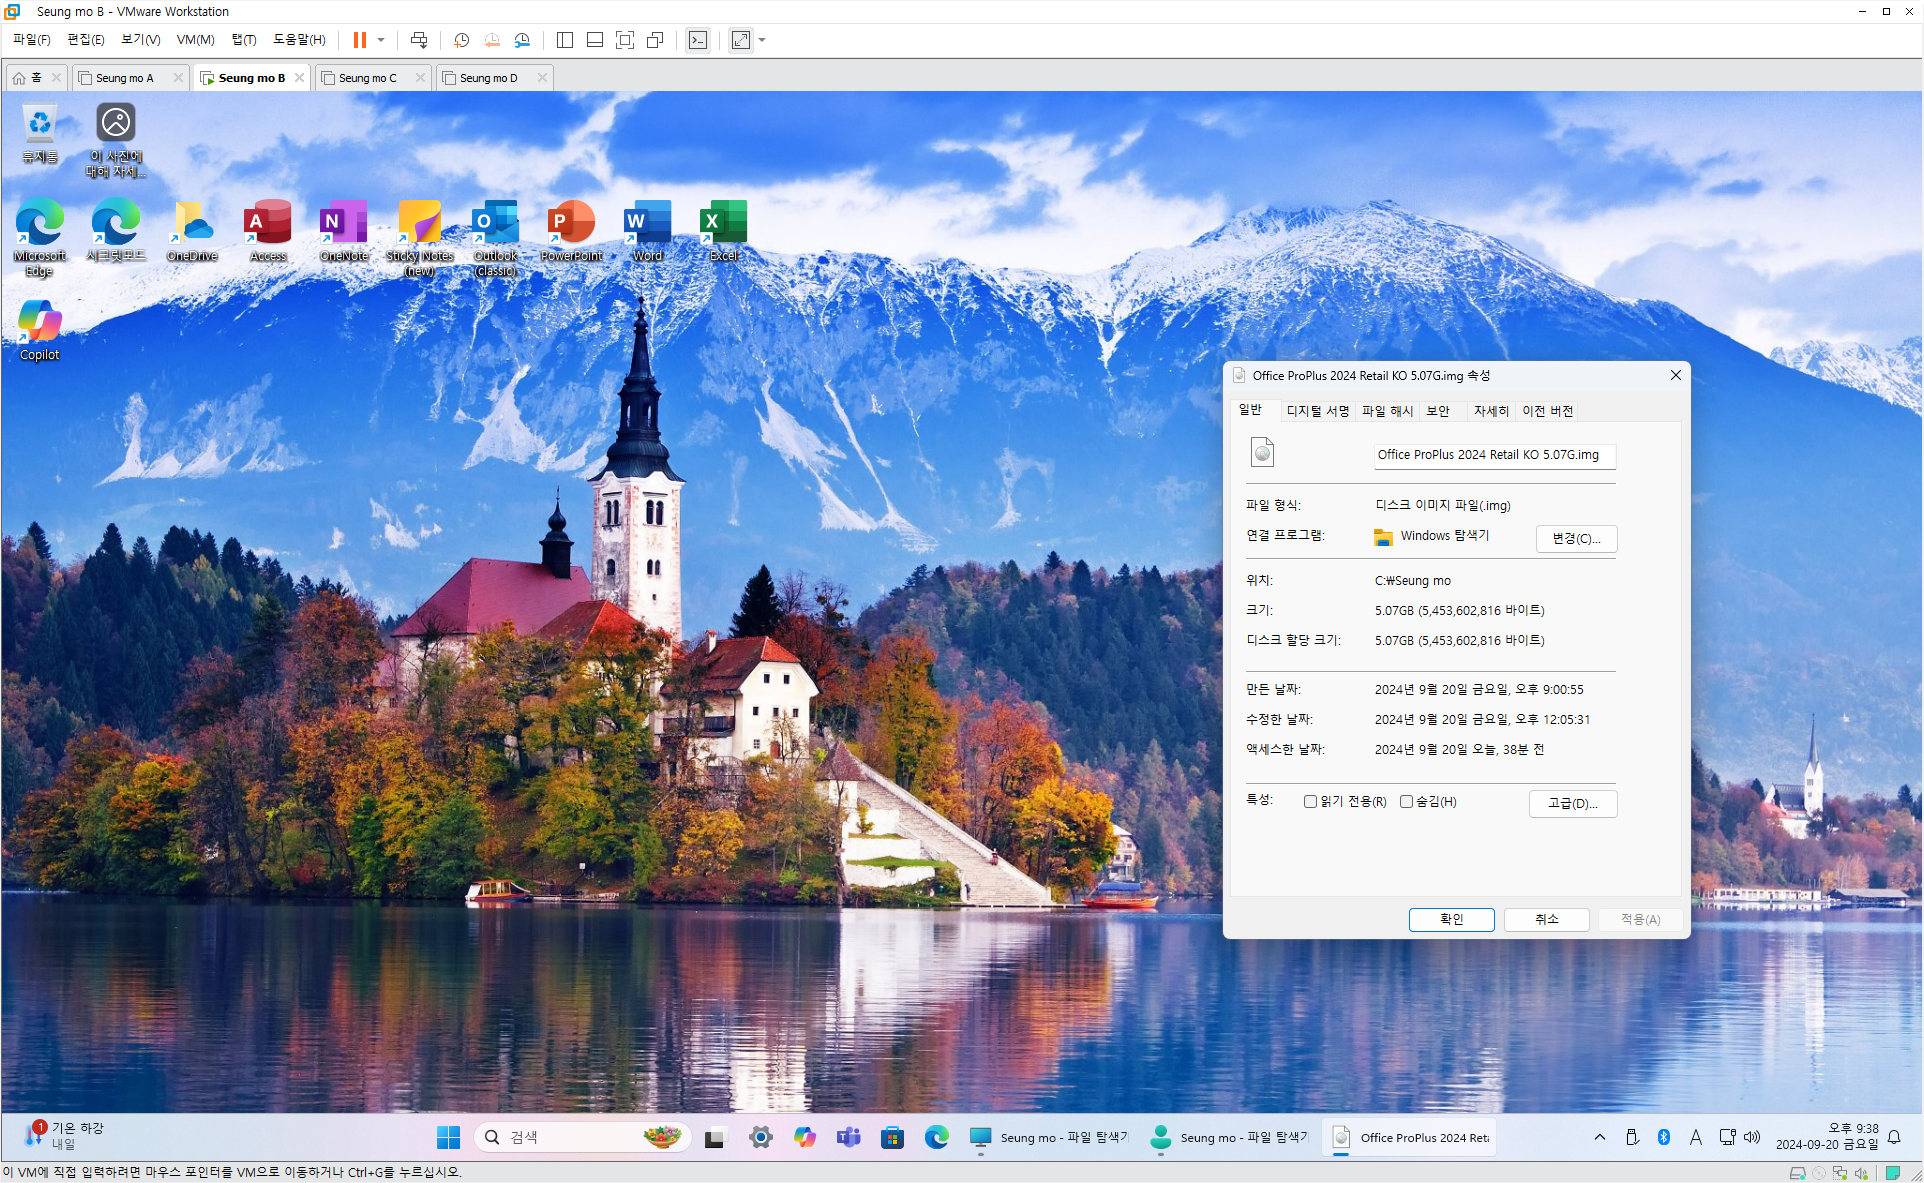Expand the dropdown arrow beside the suspend button
The height and width of the screenshot is (1183, 1924).
[x=381, y=40]
